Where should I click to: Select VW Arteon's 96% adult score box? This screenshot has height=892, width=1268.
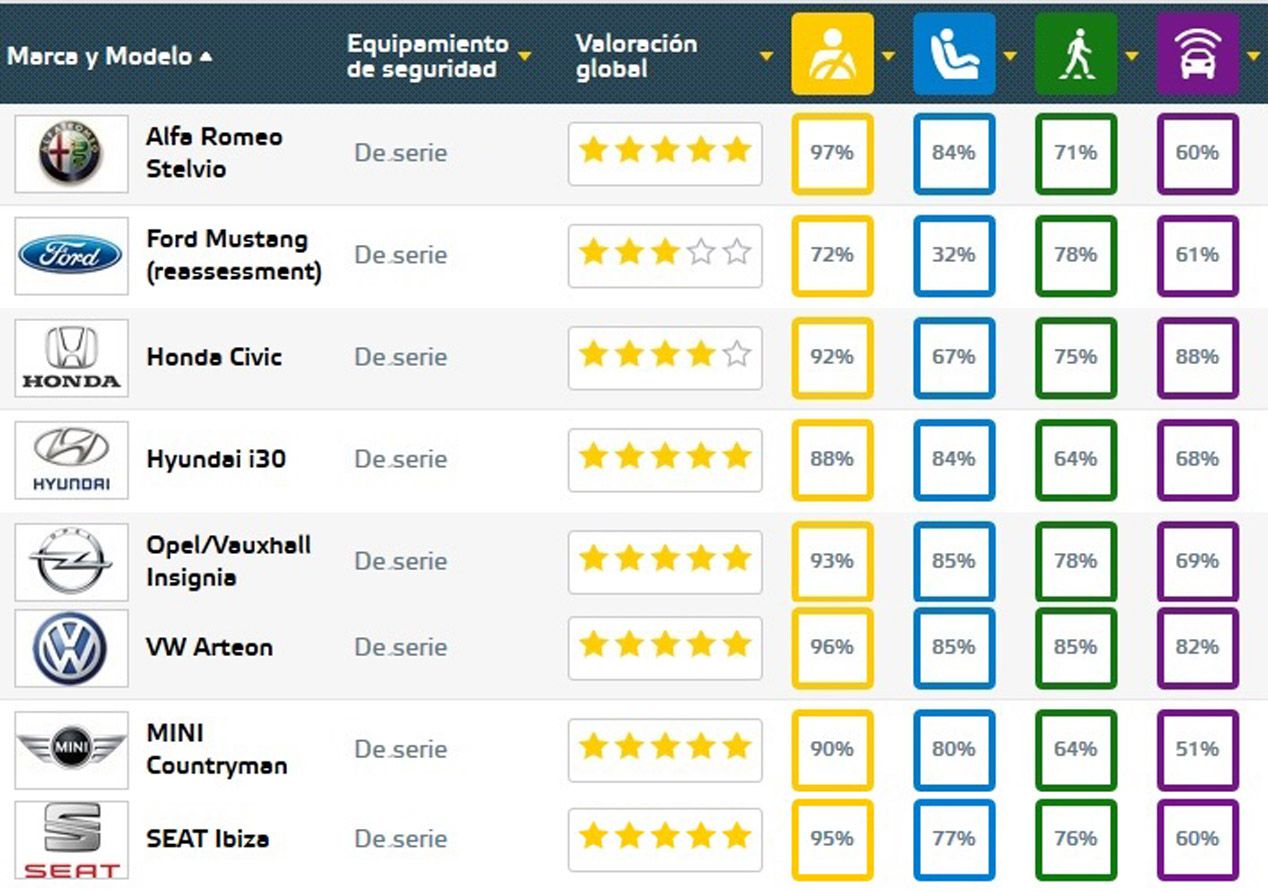click(832, 647)
